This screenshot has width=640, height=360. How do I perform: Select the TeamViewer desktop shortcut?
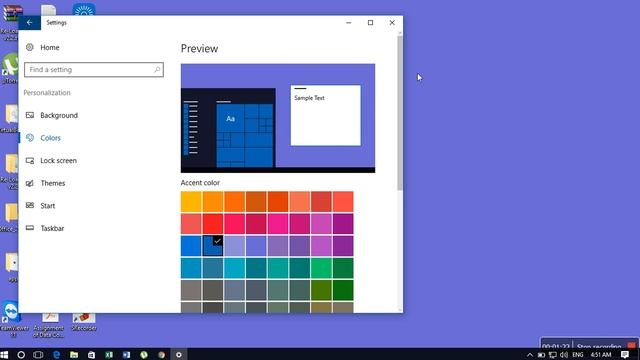click(12, 319)
